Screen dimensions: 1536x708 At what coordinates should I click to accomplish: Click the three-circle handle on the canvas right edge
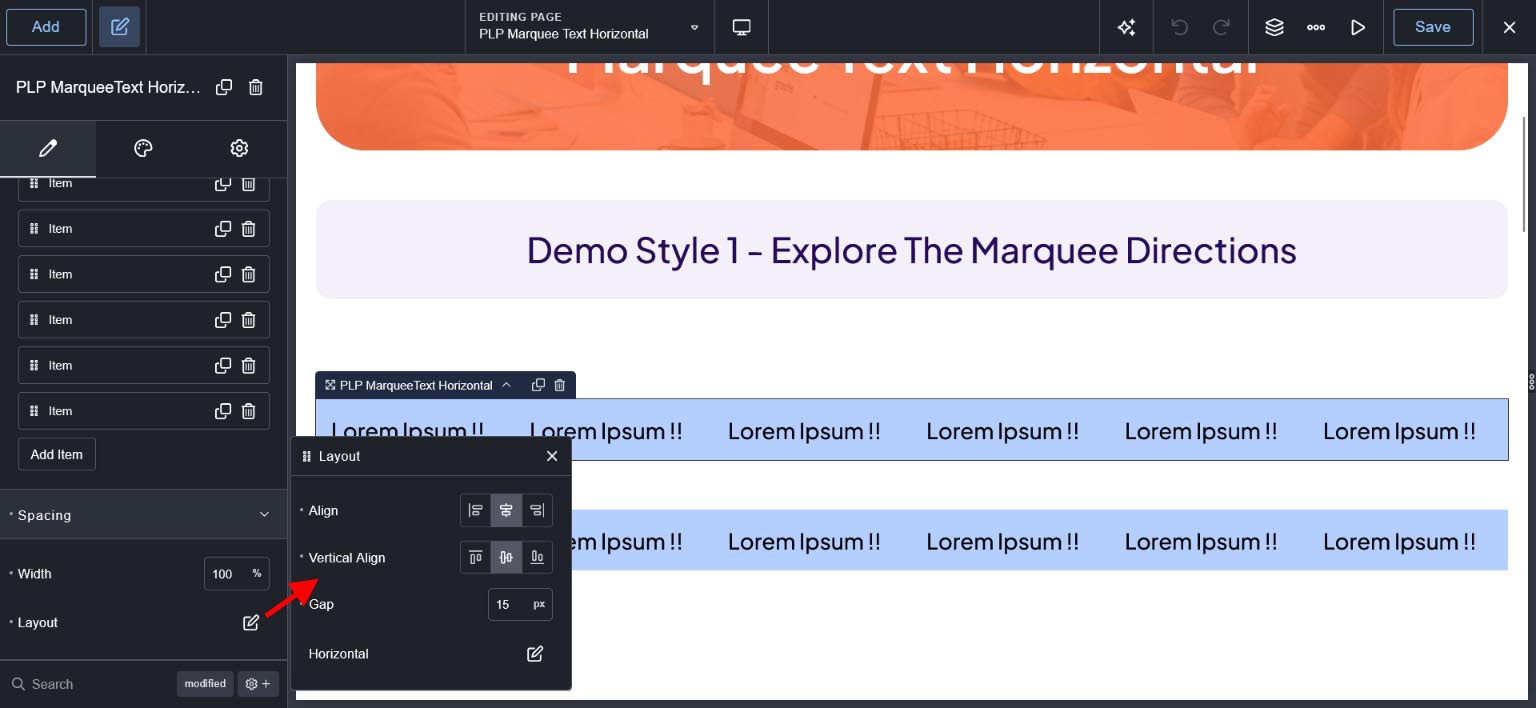pyautogui.click(x=1531, y=381)
